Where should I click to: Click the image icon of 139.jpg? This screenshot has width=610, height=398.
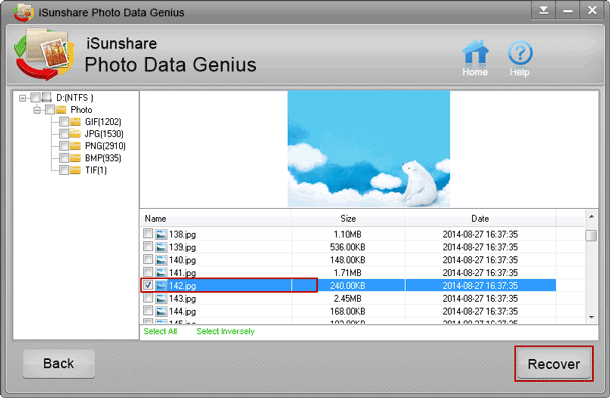[x=161, y=247]
